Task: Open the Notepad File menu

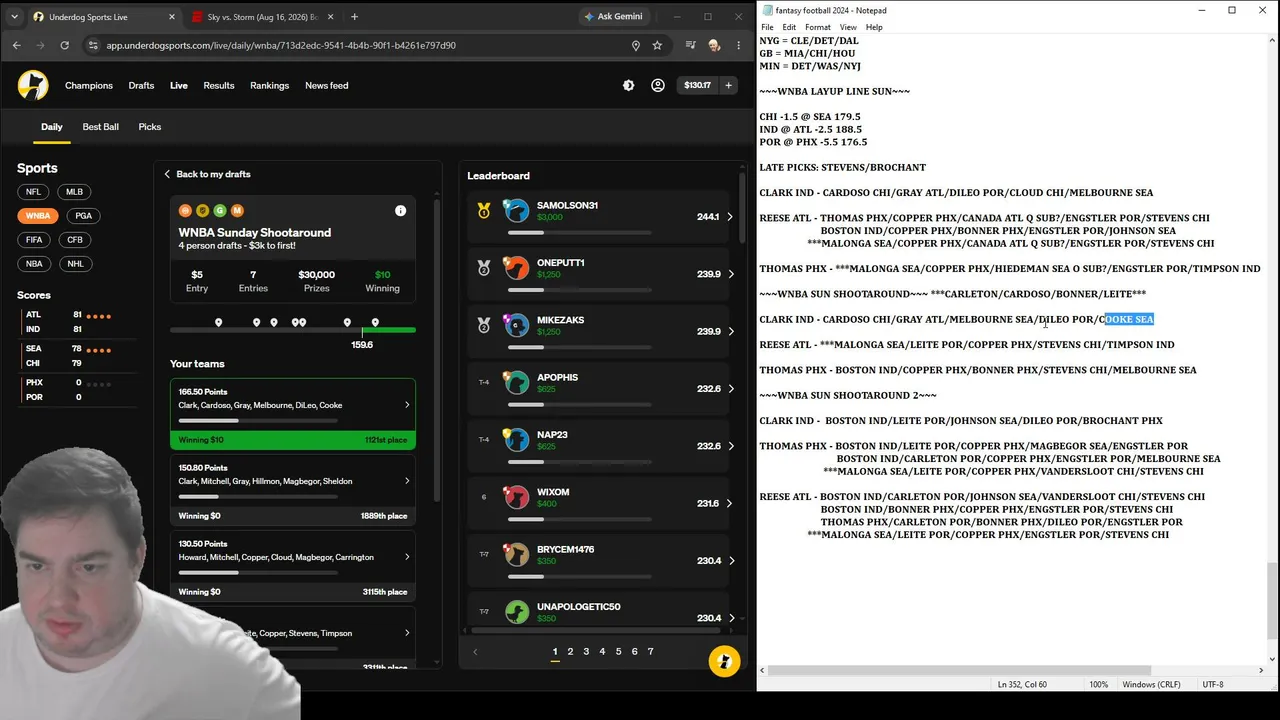Action: coord(767,27)
